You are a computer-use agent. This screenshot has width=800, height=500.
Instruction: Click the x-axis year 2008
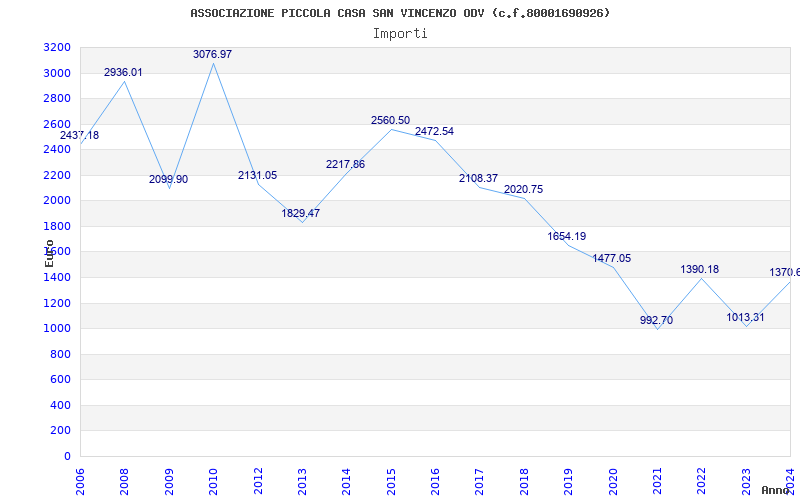click(x=124, y=481)
